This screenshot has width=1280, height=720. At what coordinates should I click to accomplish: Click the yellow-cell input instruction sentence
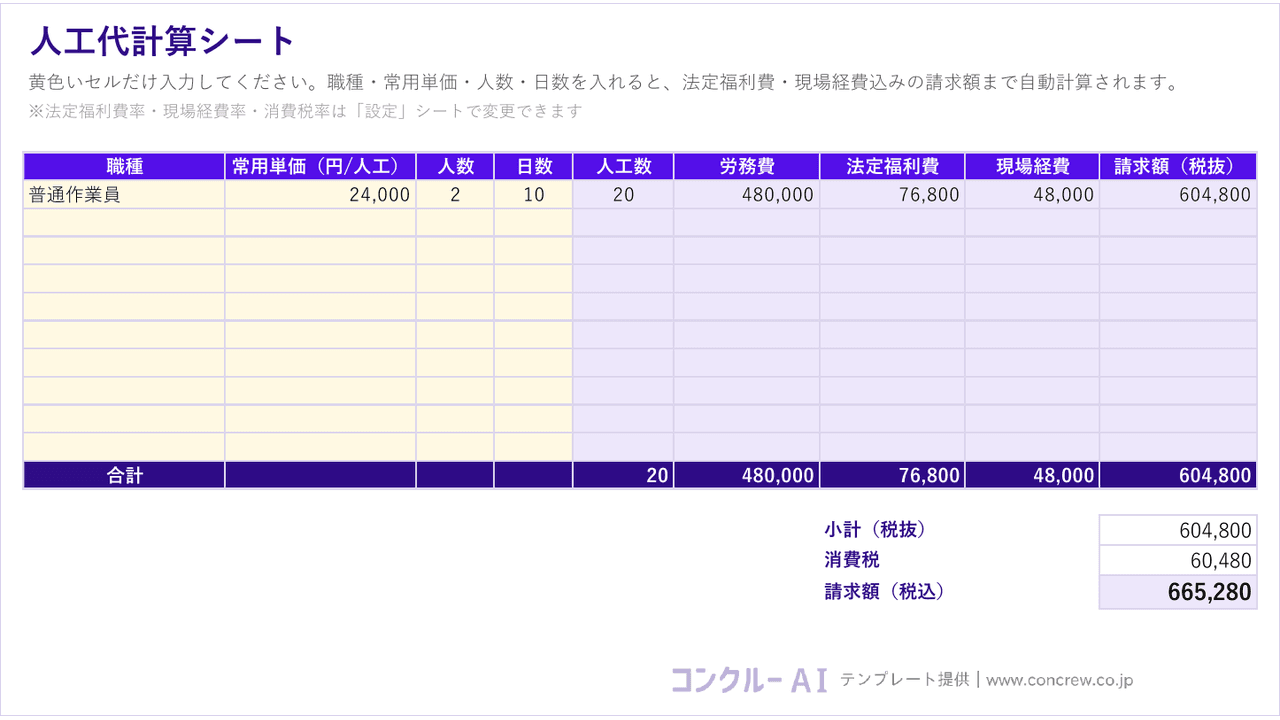(x=604, y=83)
